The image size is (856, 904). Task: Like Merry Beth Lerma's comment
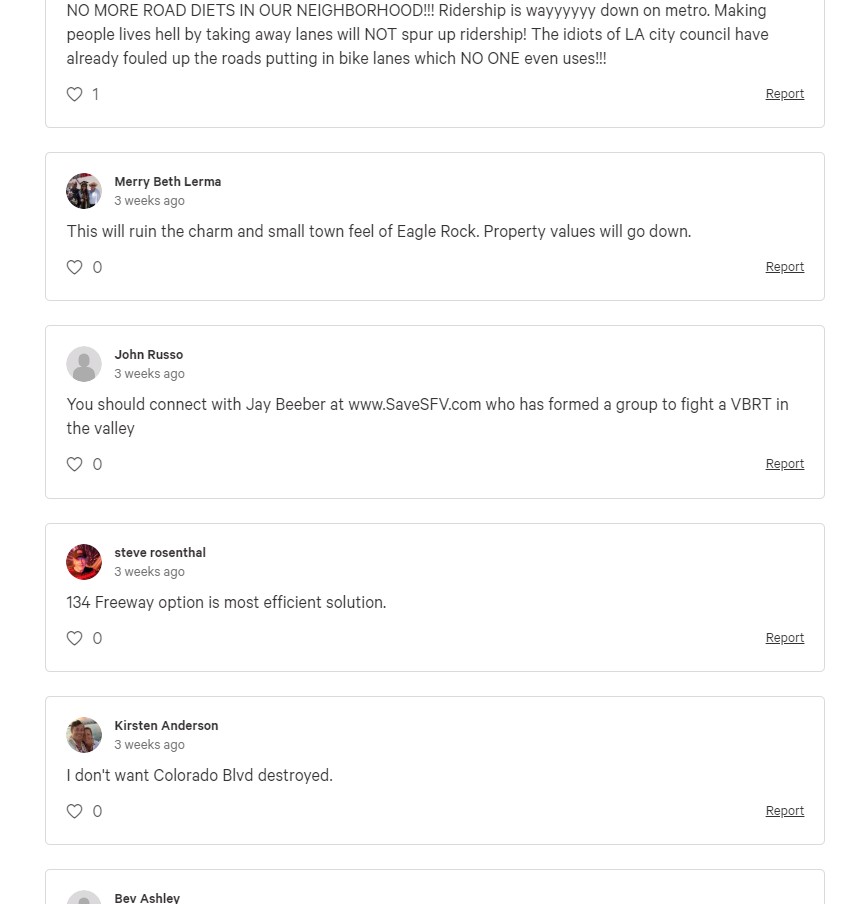[75, 267]
